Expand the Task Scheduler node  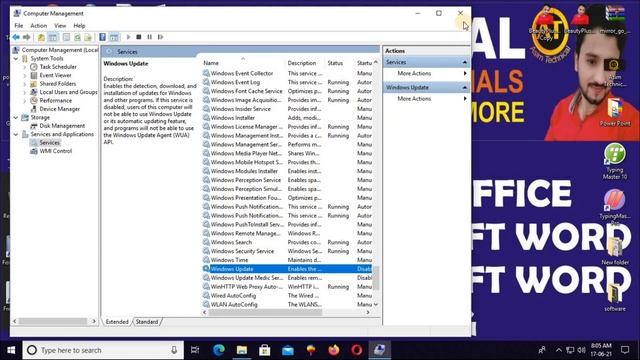(x=24, y=67)
